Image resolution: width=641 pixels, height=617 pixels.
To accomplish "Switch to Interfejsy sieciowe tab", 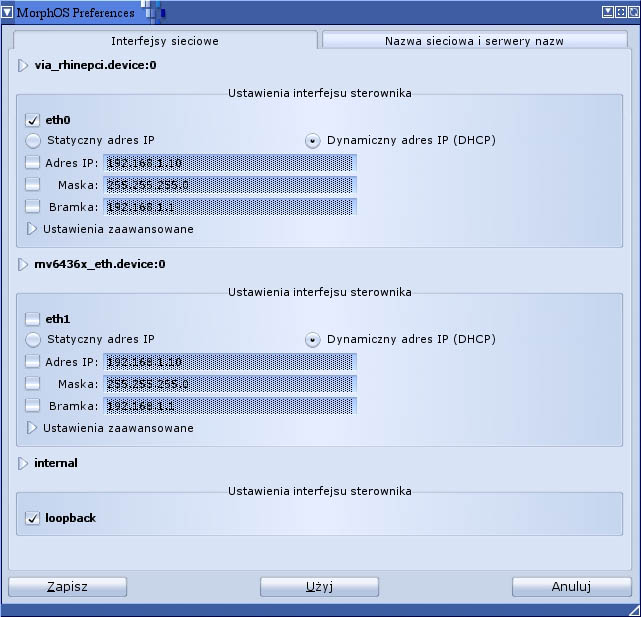I will pyautogui.click(x=165, y=41).
